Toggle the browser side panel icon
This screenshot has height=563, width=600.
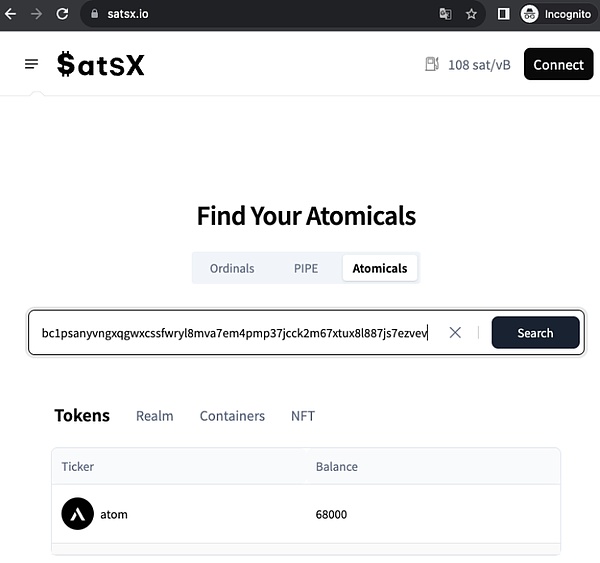click(x=504, y=14)
